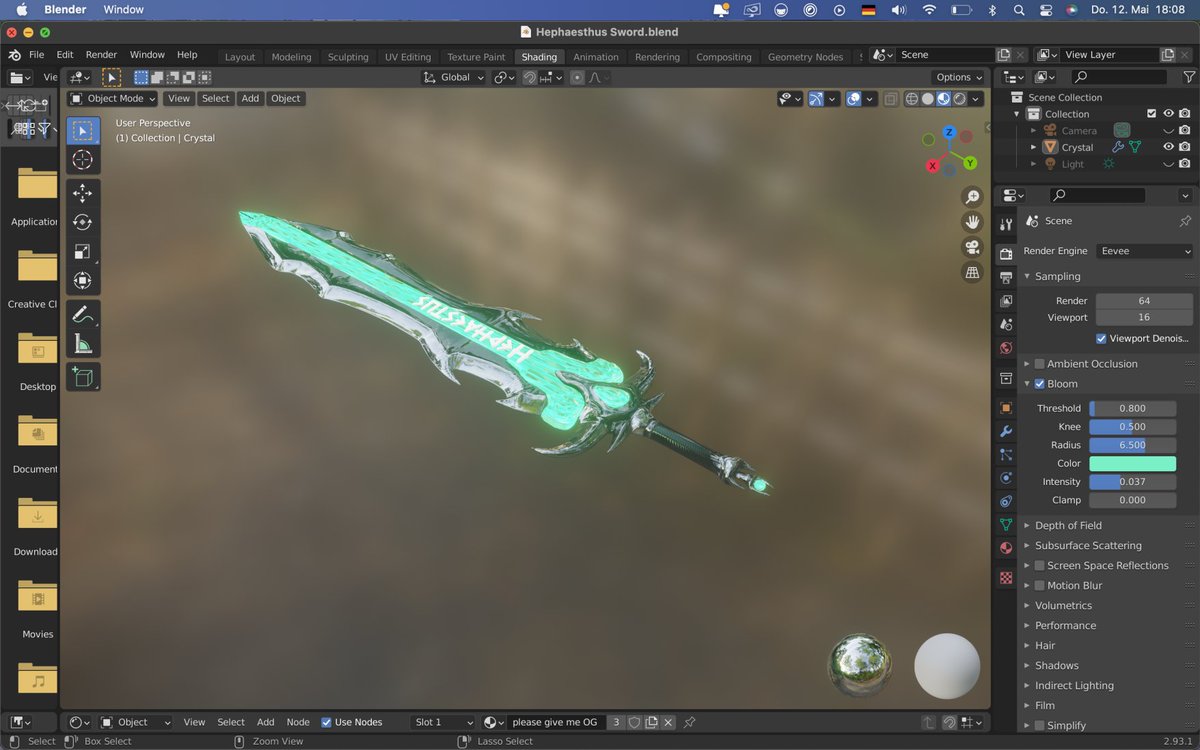The image size is (1200, 750).
Task: Activate the Transform tool
Action: 83,281
